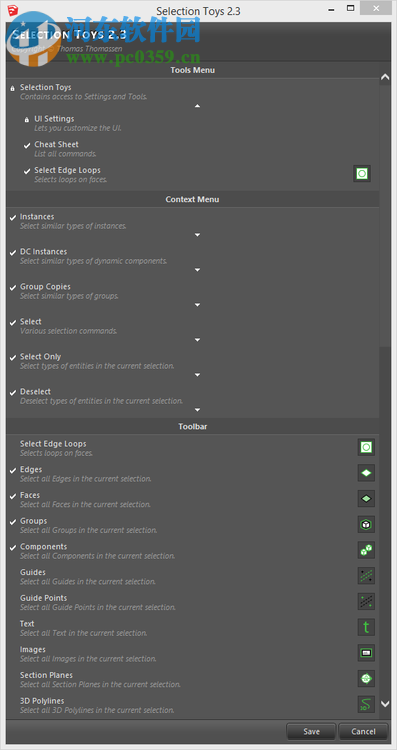Click the 'Guide Points' entry label
Screen dimensions: 397x750
coord(44,598)
